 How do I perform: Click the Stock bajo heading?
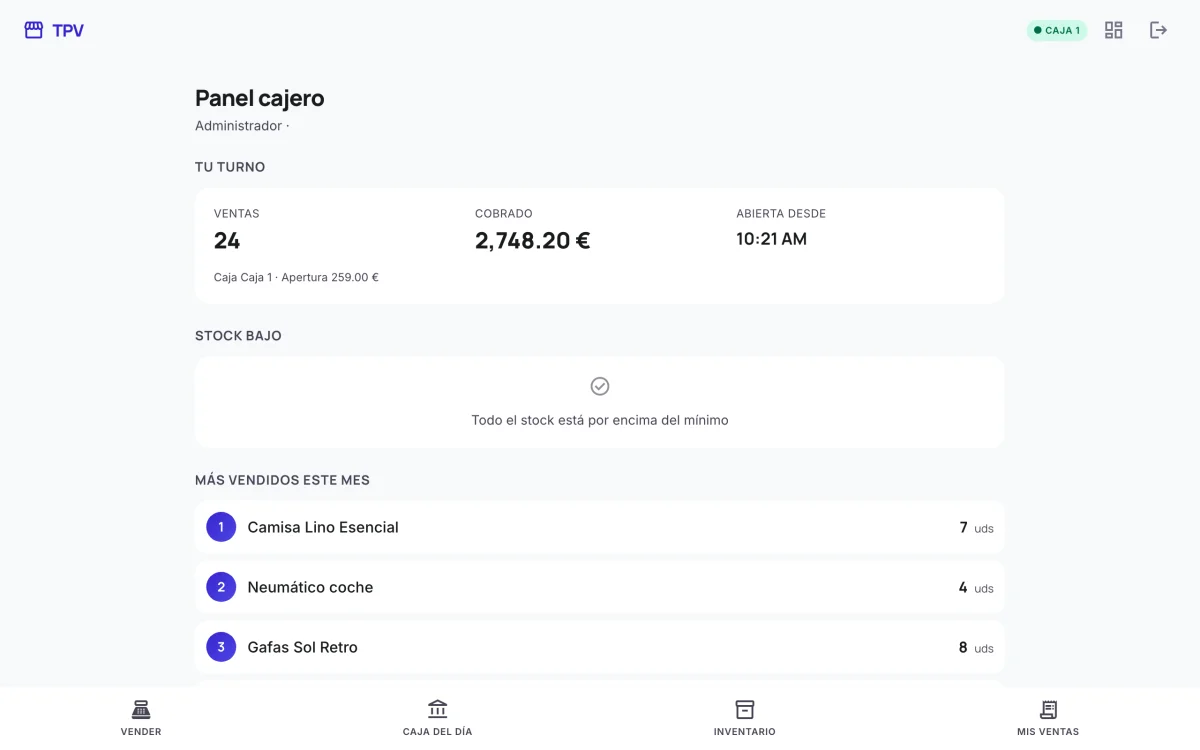click(238, 336)
